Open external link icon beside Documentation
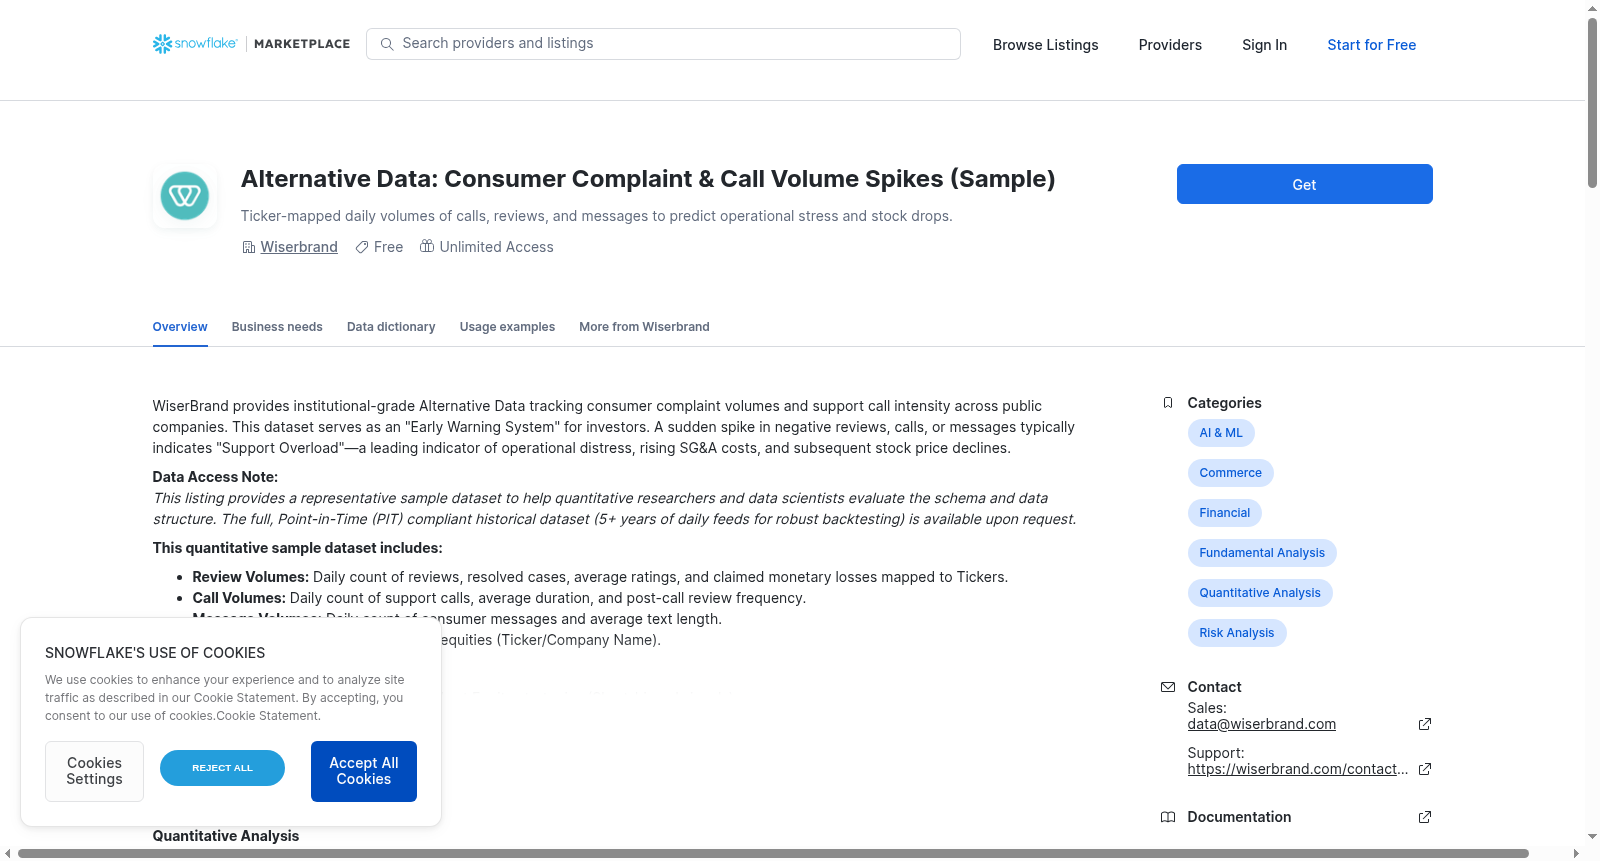The image size is (1600, 861). (1425, 817)
